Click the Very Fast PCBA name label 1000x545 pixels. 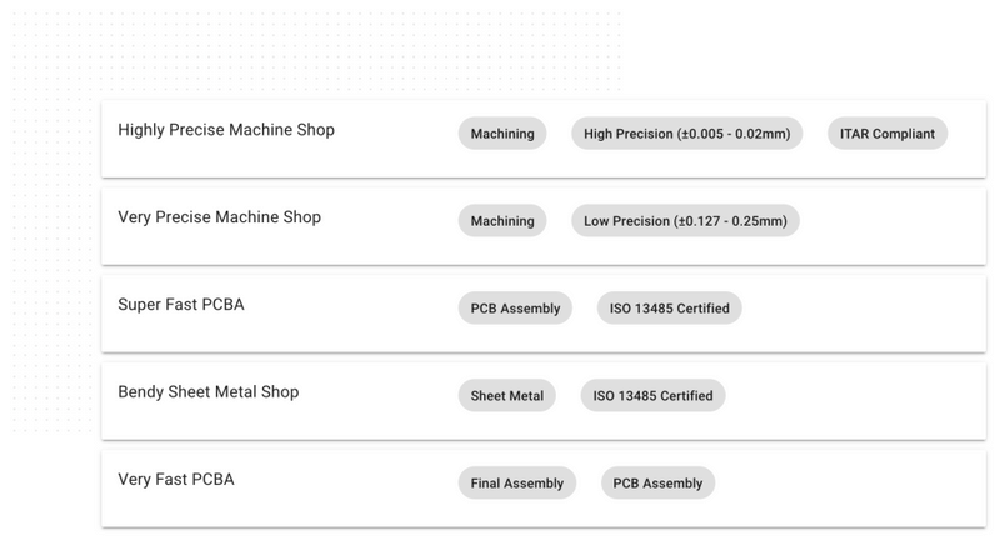tap(176, 479)
